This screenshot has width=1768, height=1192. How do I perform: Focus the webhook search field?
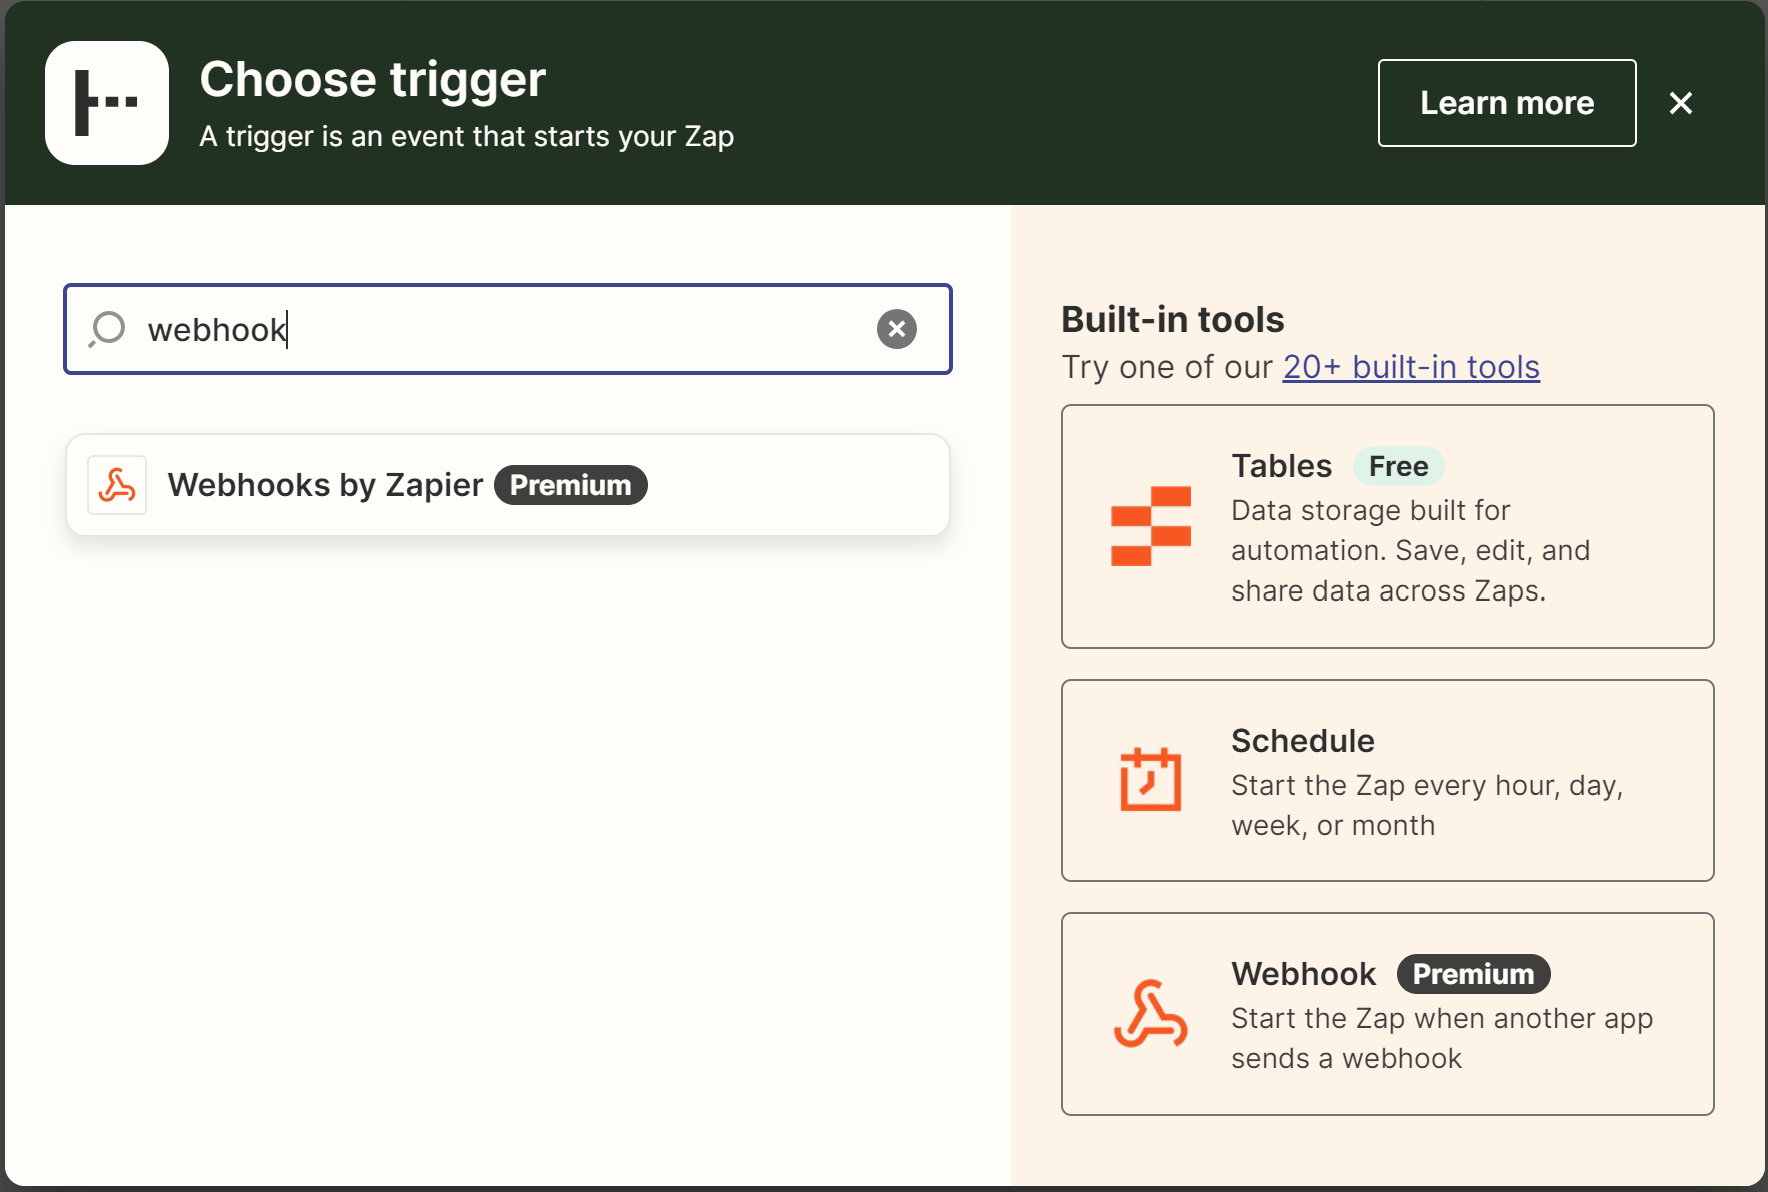[508, 329]
